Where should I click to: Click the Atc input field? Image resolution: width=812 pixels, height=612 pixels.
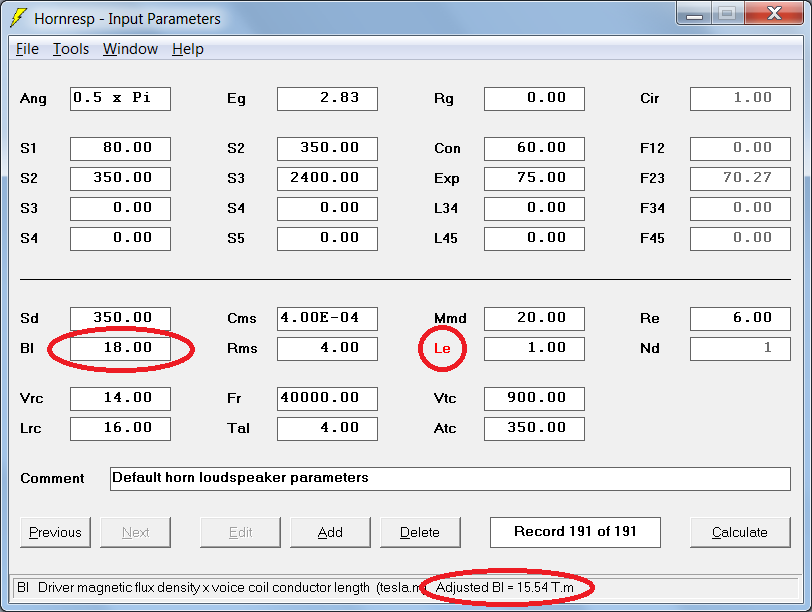[534, 429]
